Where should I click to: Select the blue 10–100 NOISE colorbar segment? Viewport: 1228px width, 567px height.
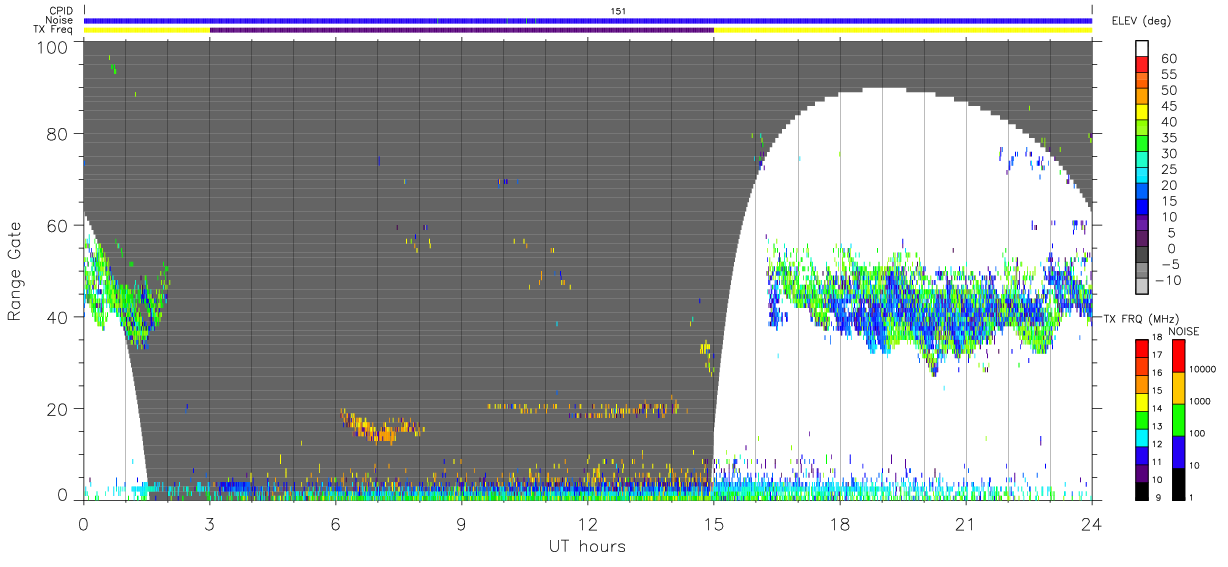click(x=1179, y=451)
